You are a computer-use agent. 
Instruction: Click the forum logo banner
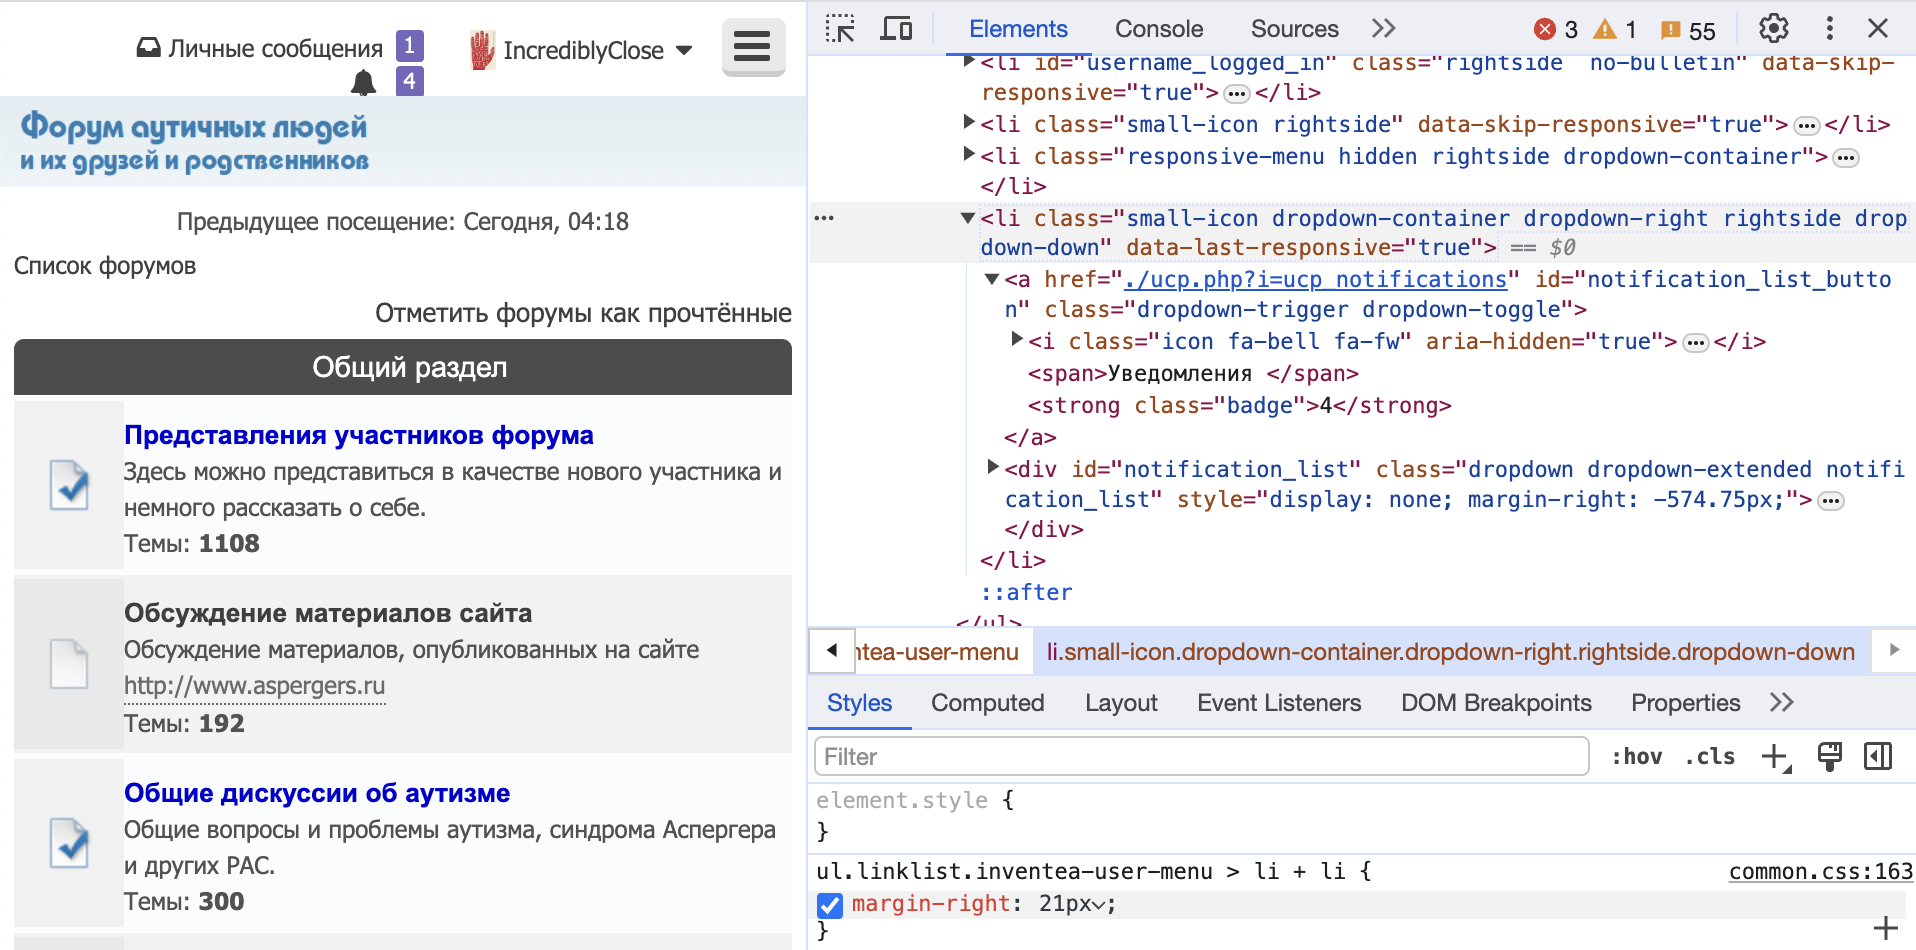point(195,141)
